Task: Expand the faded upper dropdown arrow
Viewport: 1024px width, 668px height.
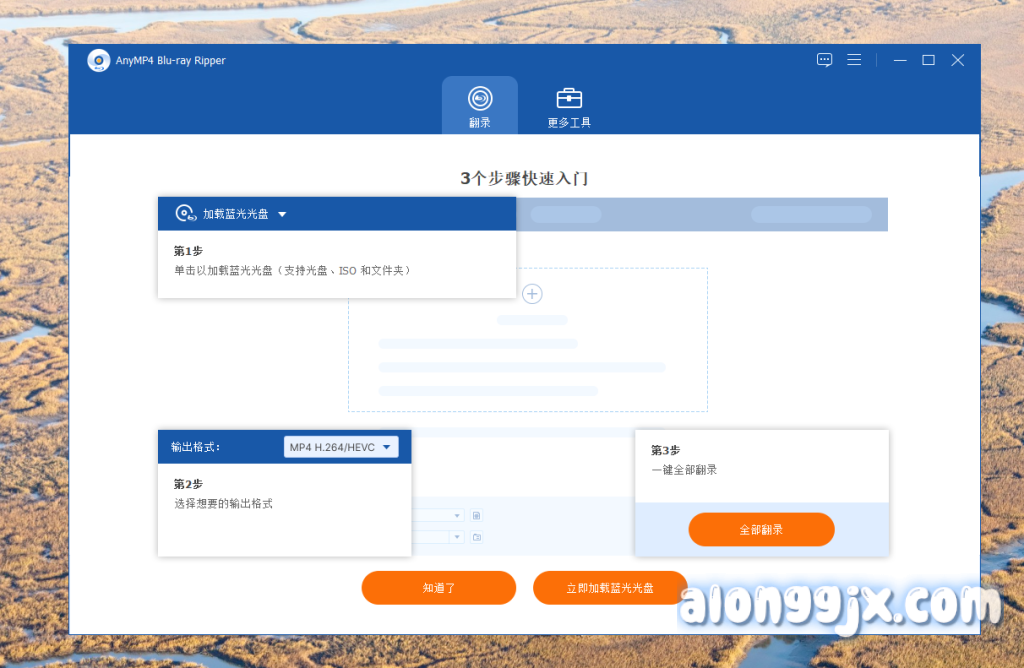Action: click(x=457, y=515)
